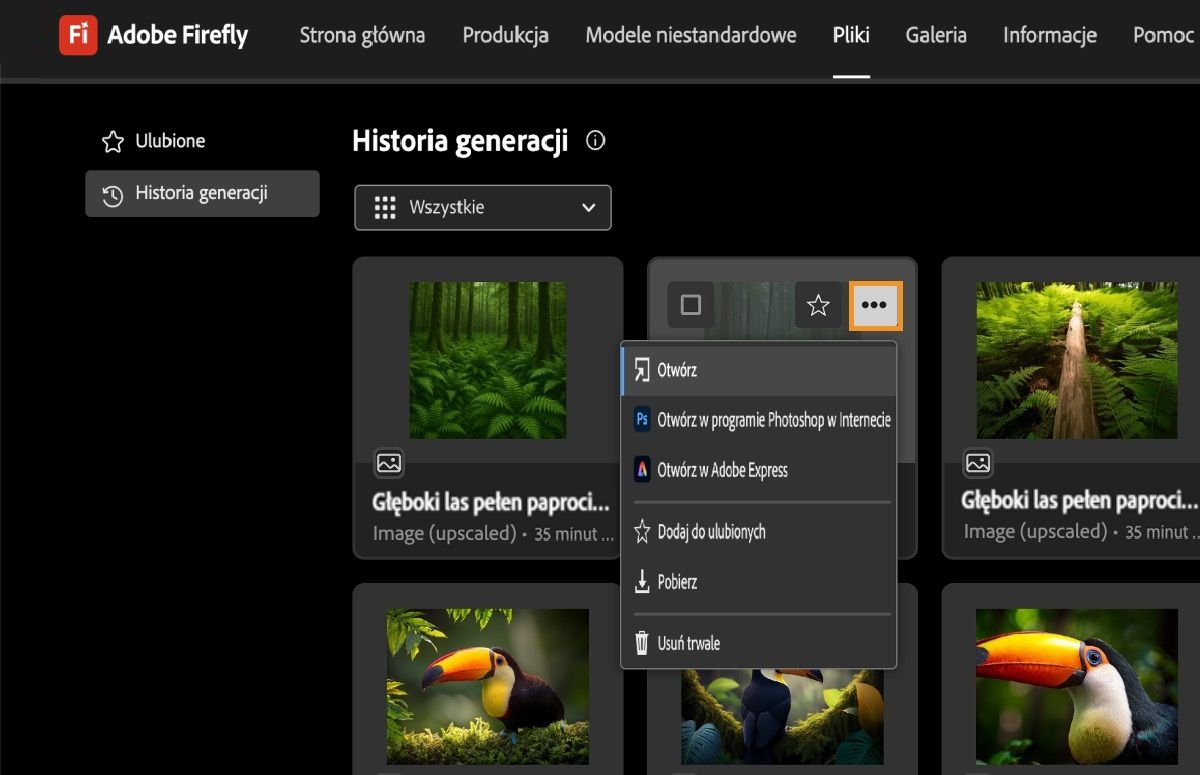Open the Modele niestandardowe tab

point(691,35)
